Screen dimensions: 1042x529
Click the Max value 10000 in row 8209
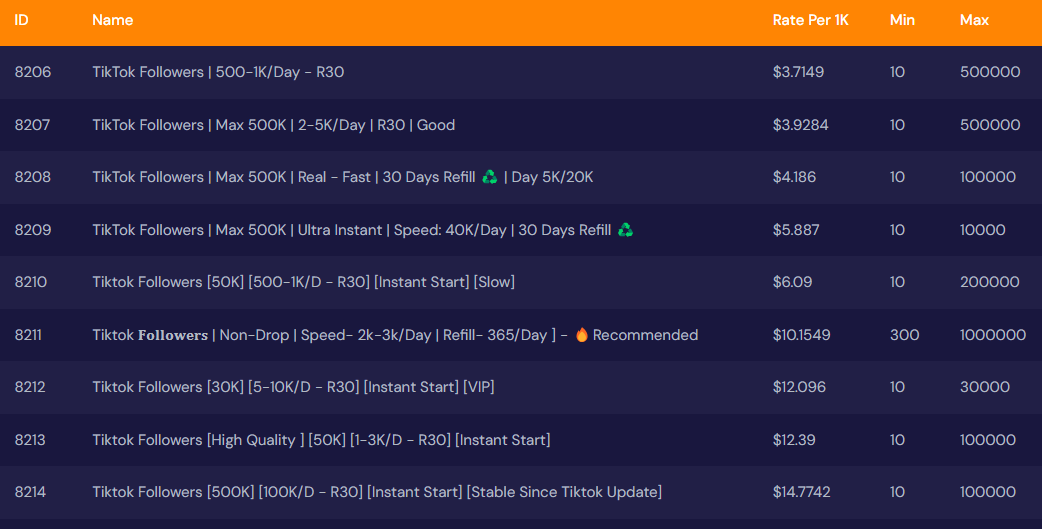pyautogui.click(x=983, y=230)
